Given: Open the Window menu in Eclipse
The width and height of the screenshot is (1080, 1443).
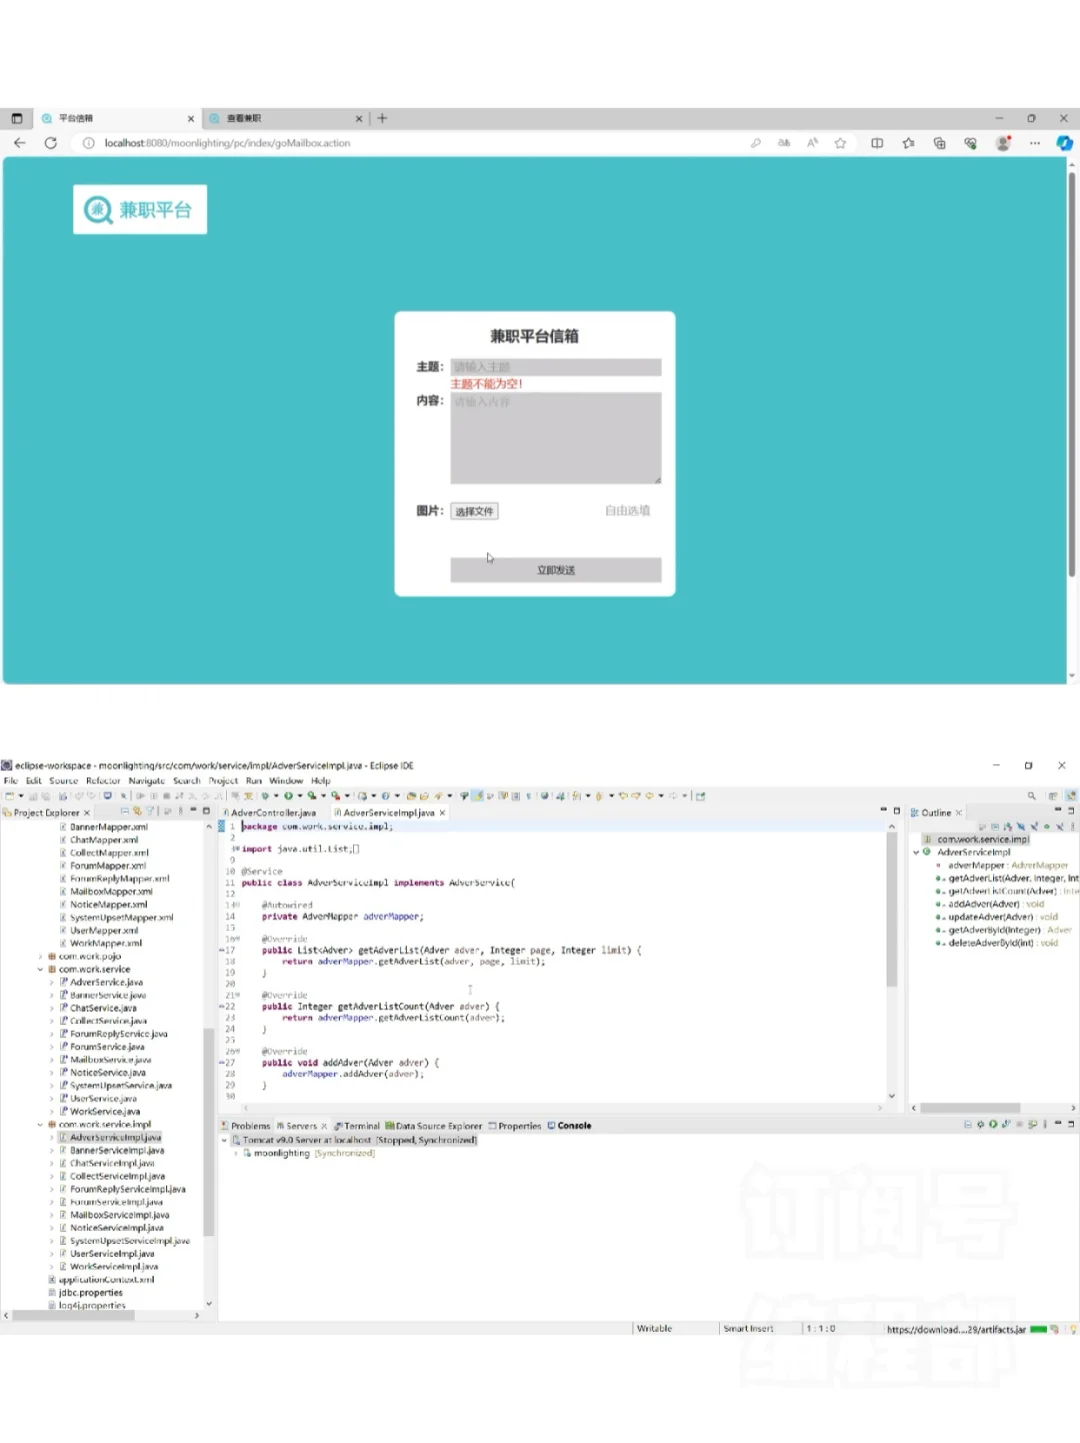Looking at the screenshot, I should click(286, 781).
